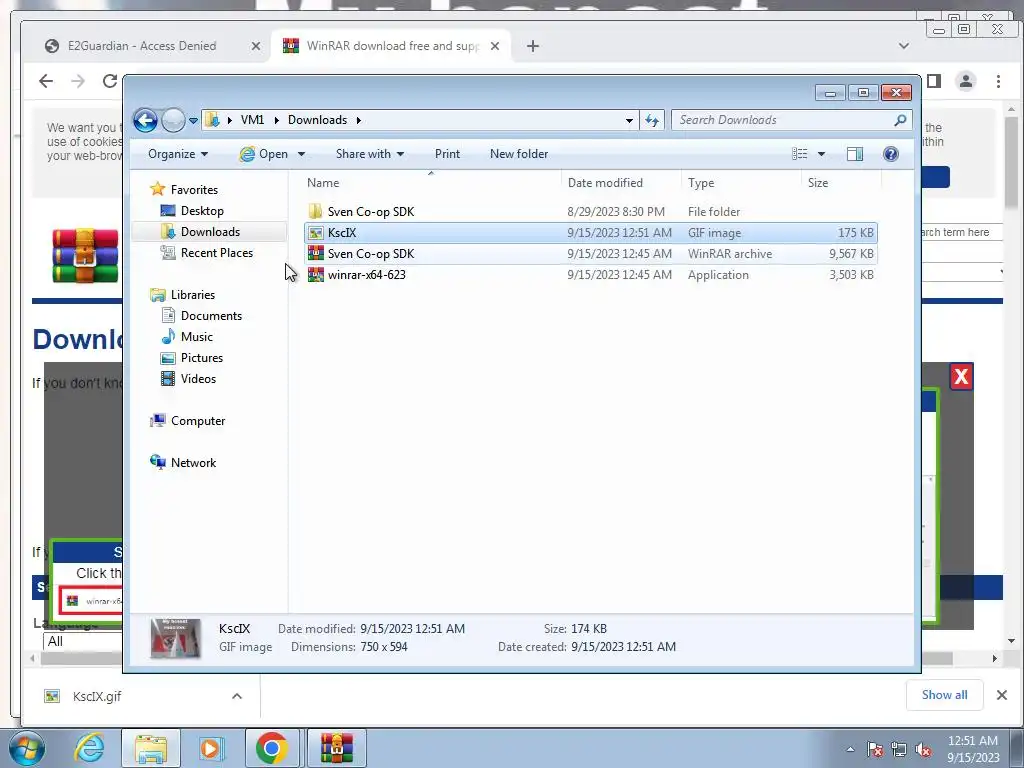Change view using the view icon
The image size is (1024, 768).
(x=800, y=154)
